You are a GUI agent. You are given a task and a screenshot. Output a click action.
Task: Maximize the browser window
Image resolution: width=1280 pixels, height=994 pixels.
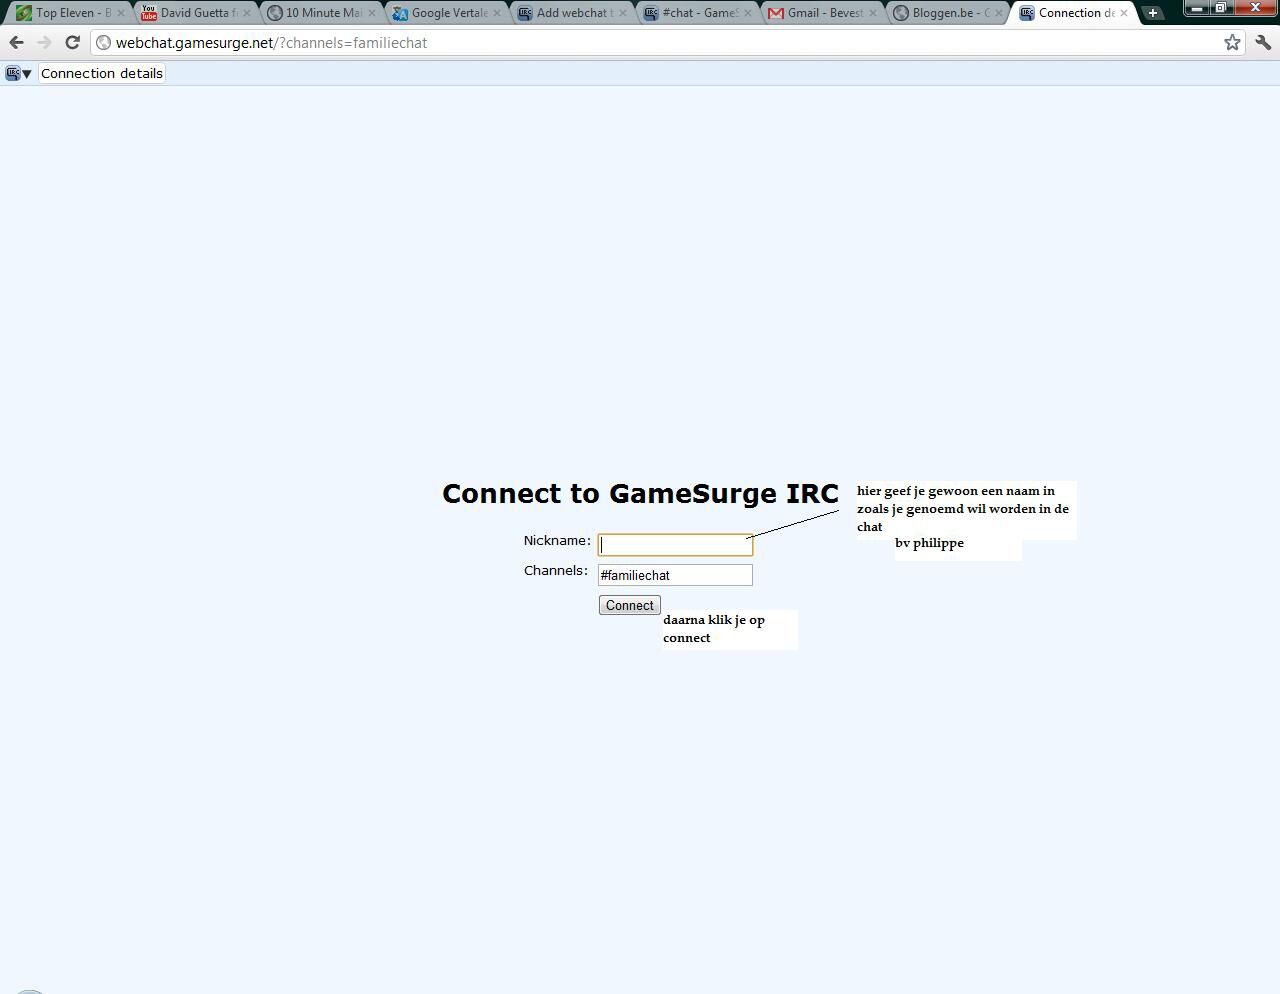(x=1221, y=8)
